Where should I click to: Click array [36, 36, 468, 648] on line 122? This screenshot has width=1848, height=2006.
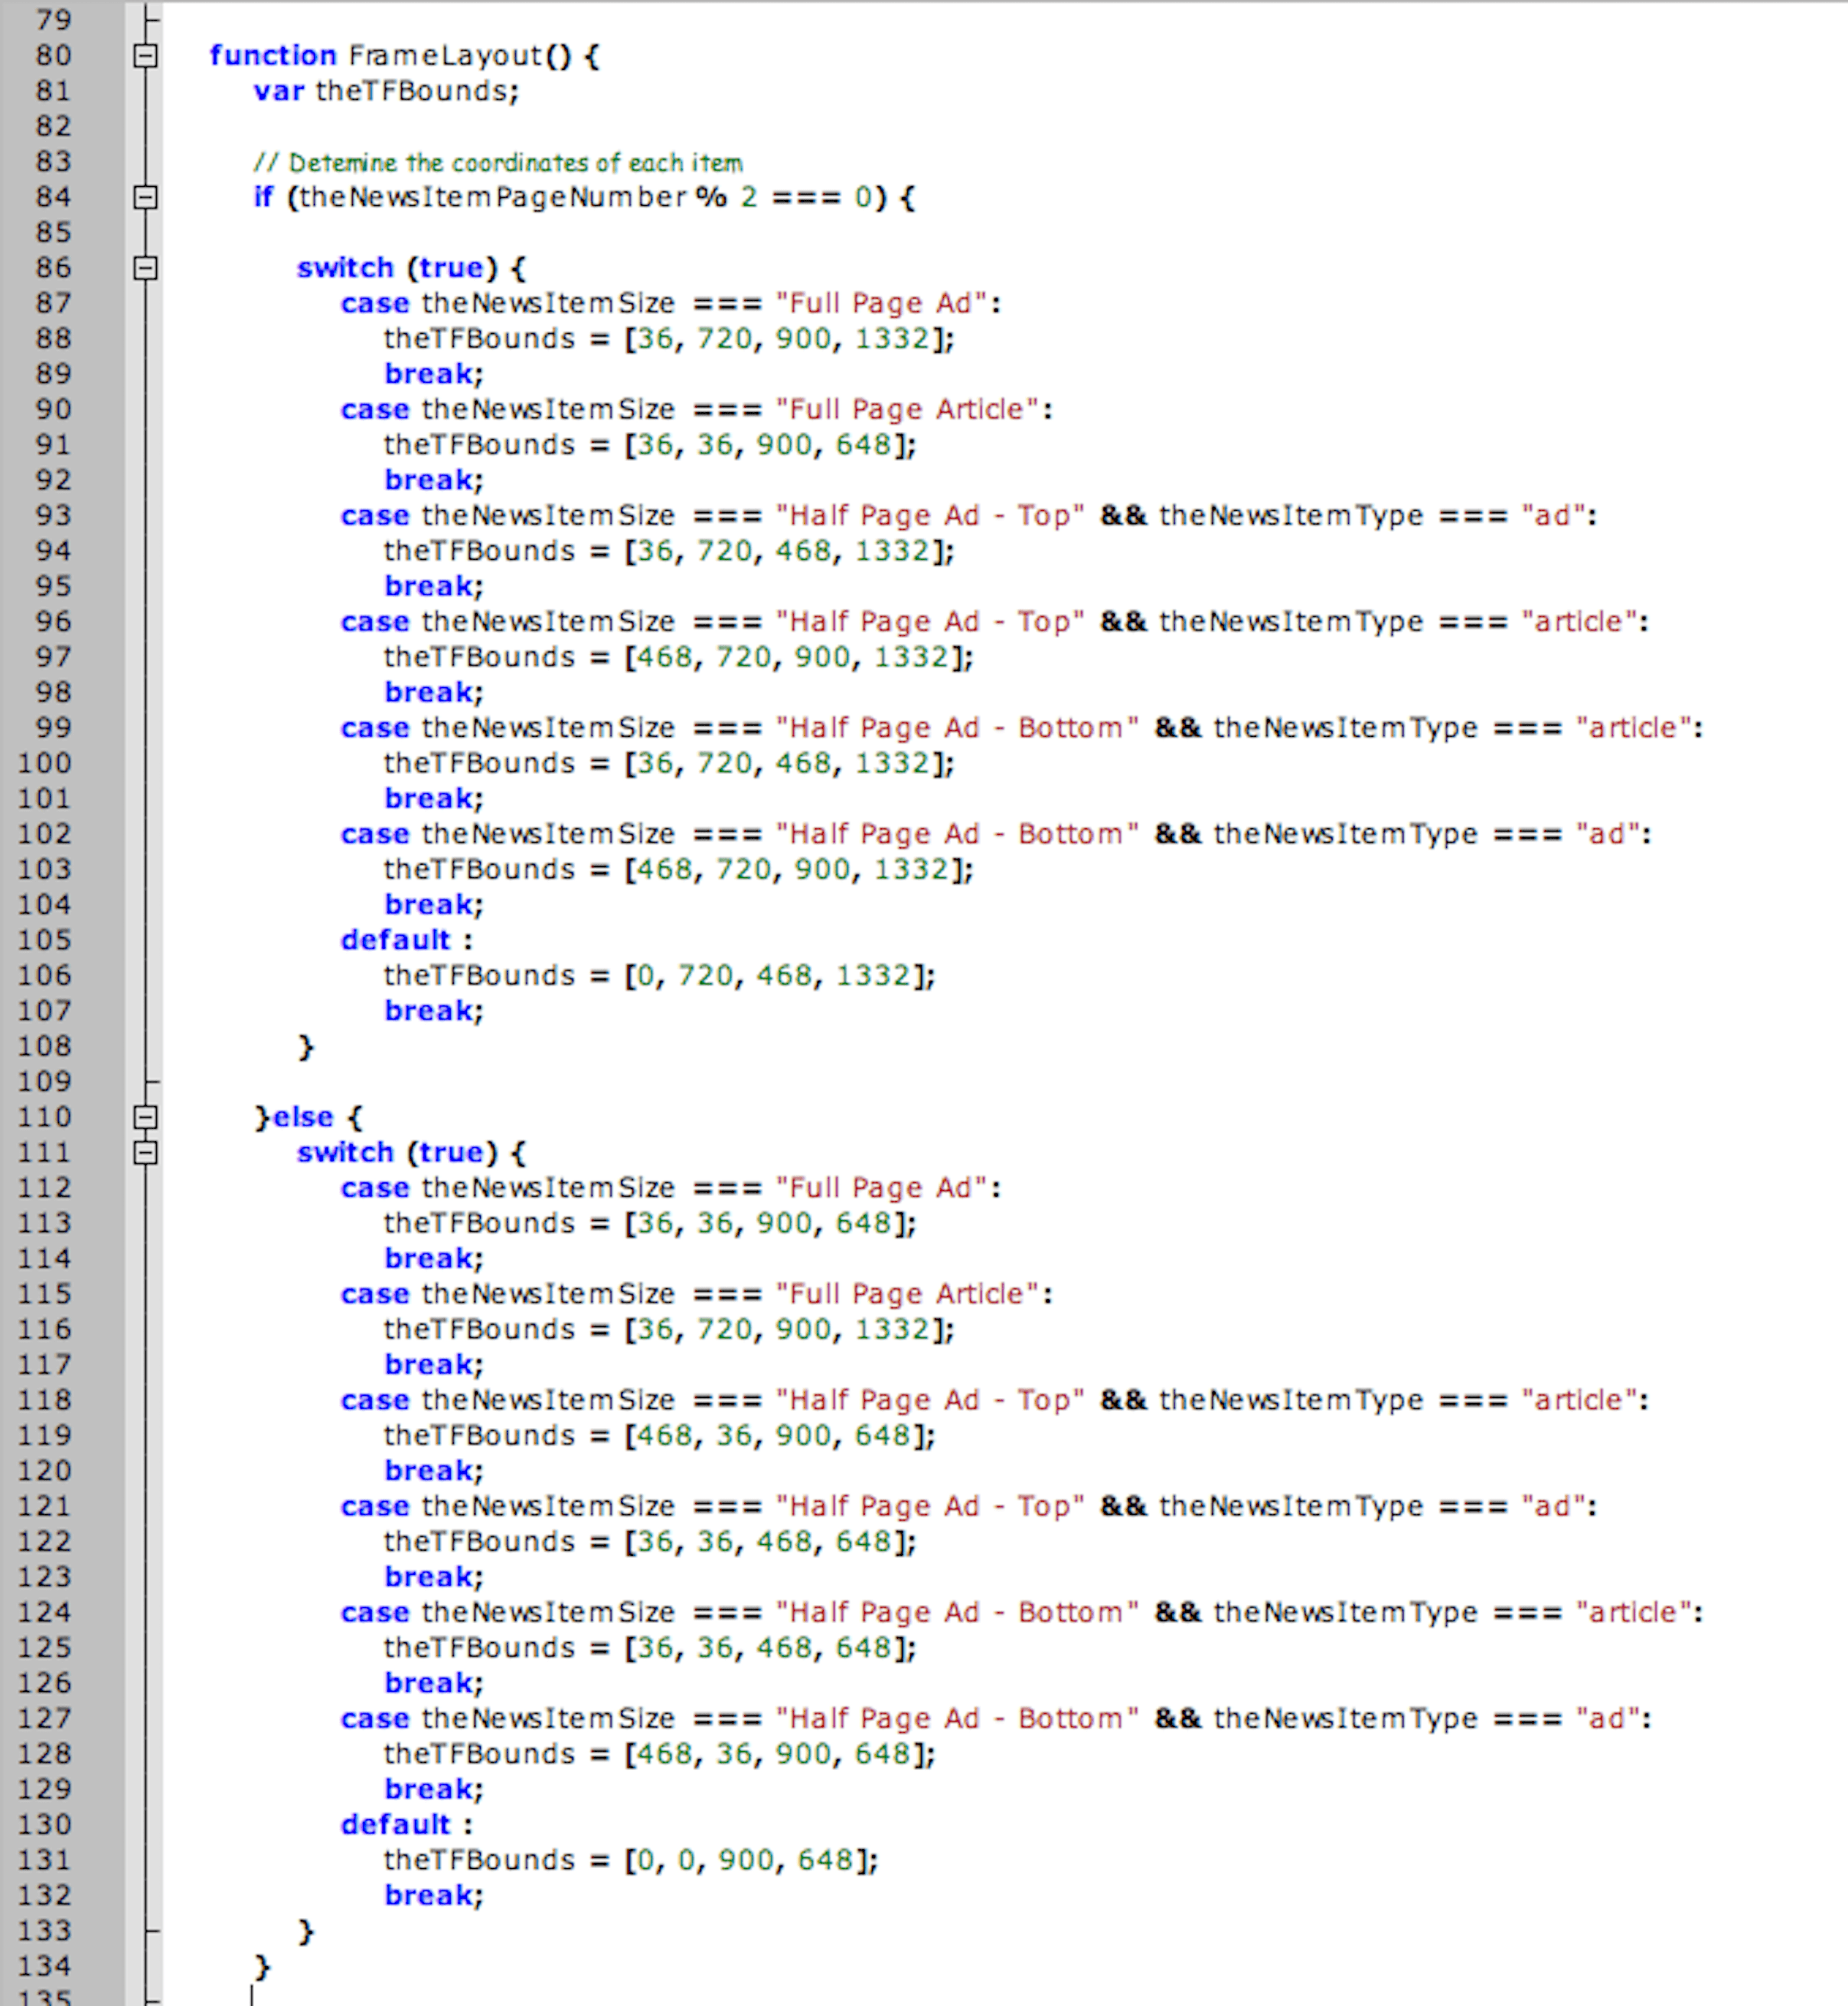766,1542
